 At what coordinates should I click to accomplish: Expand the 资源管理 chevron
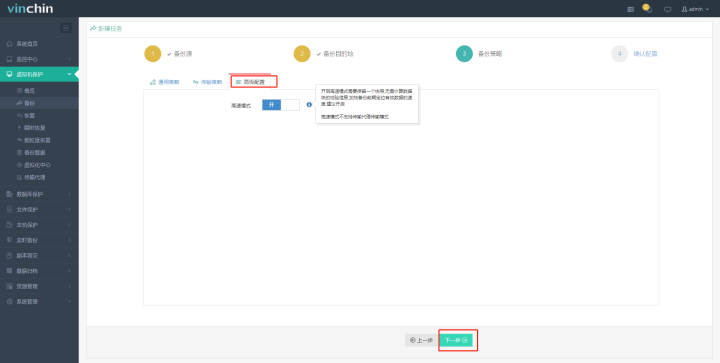click(x=70, y=286)
